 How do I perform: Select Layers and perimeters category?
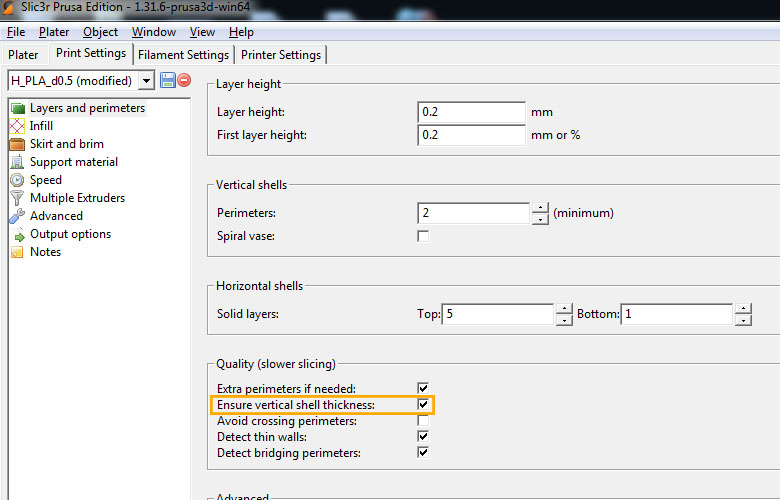pos(88,108)
